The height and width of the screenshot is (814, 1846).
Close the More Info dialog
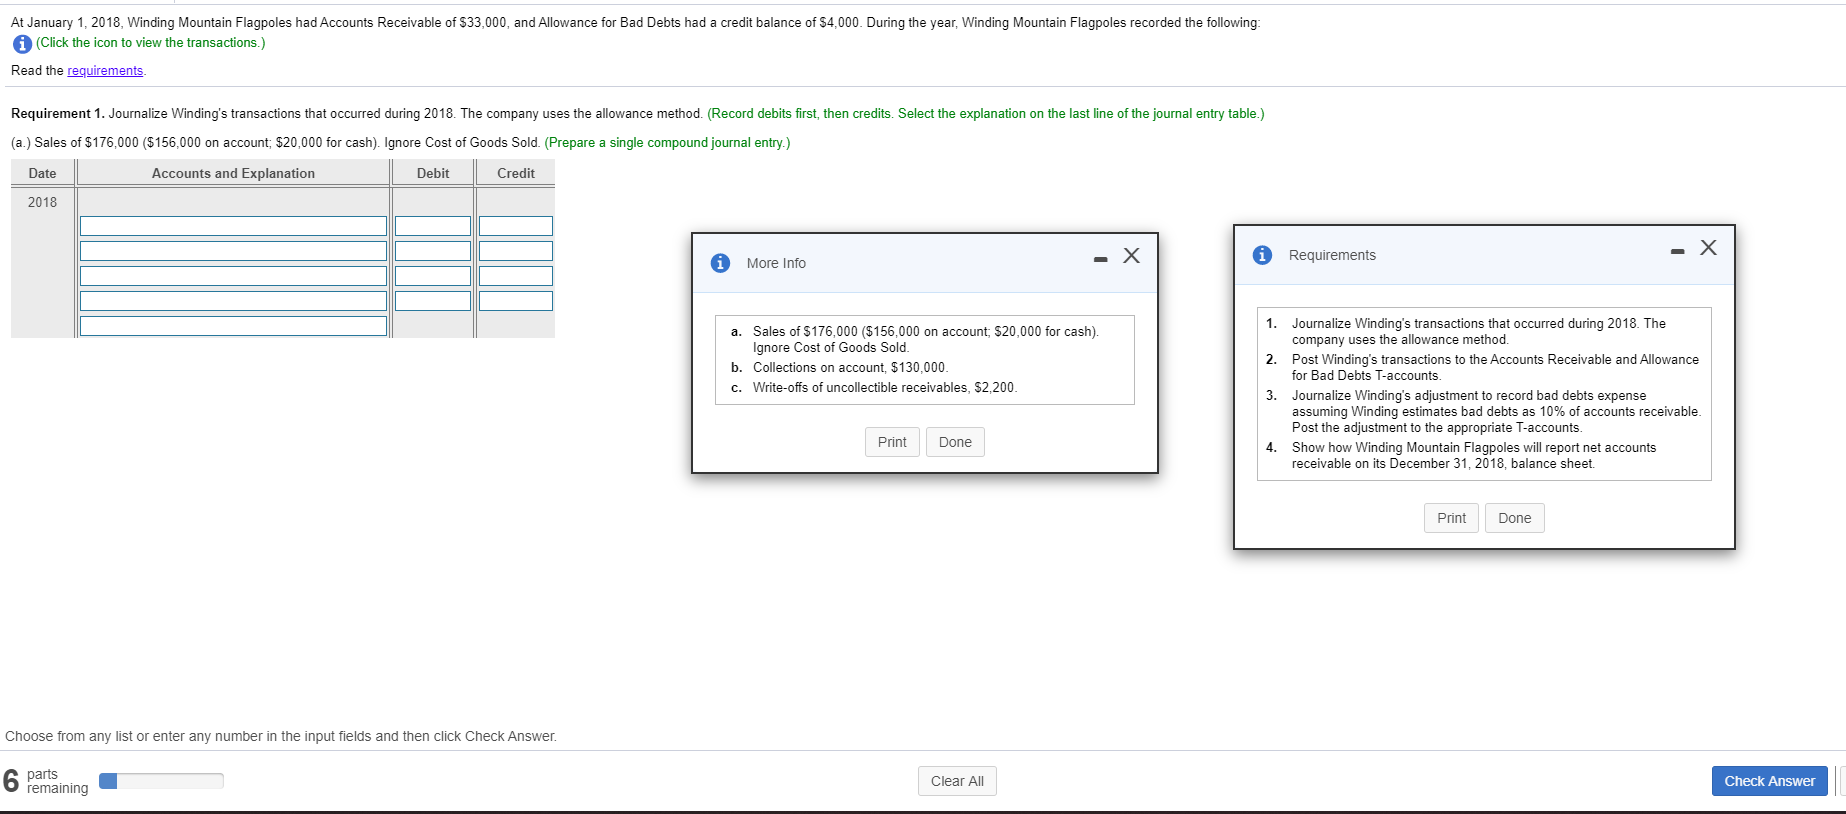point(1131,256)
